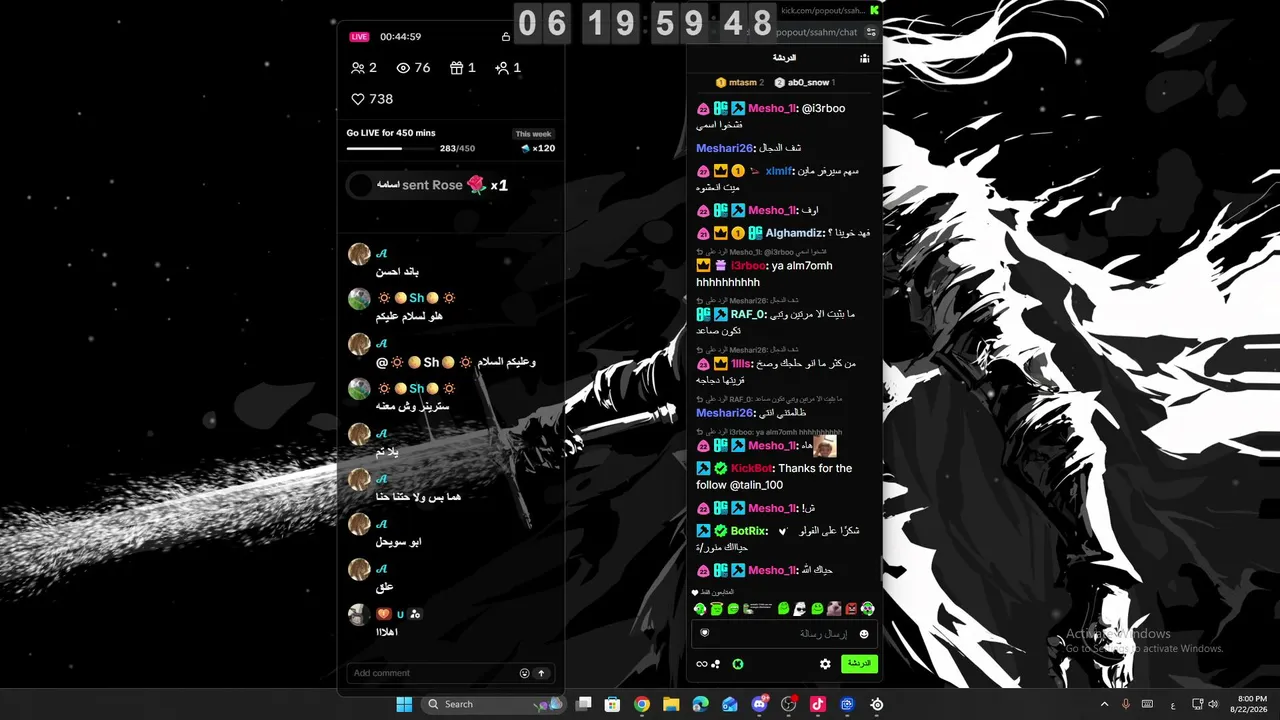Viewport: 1280px width, 720px height.
Task: Click the username xlmlf in chat
Action: [778, 171]
